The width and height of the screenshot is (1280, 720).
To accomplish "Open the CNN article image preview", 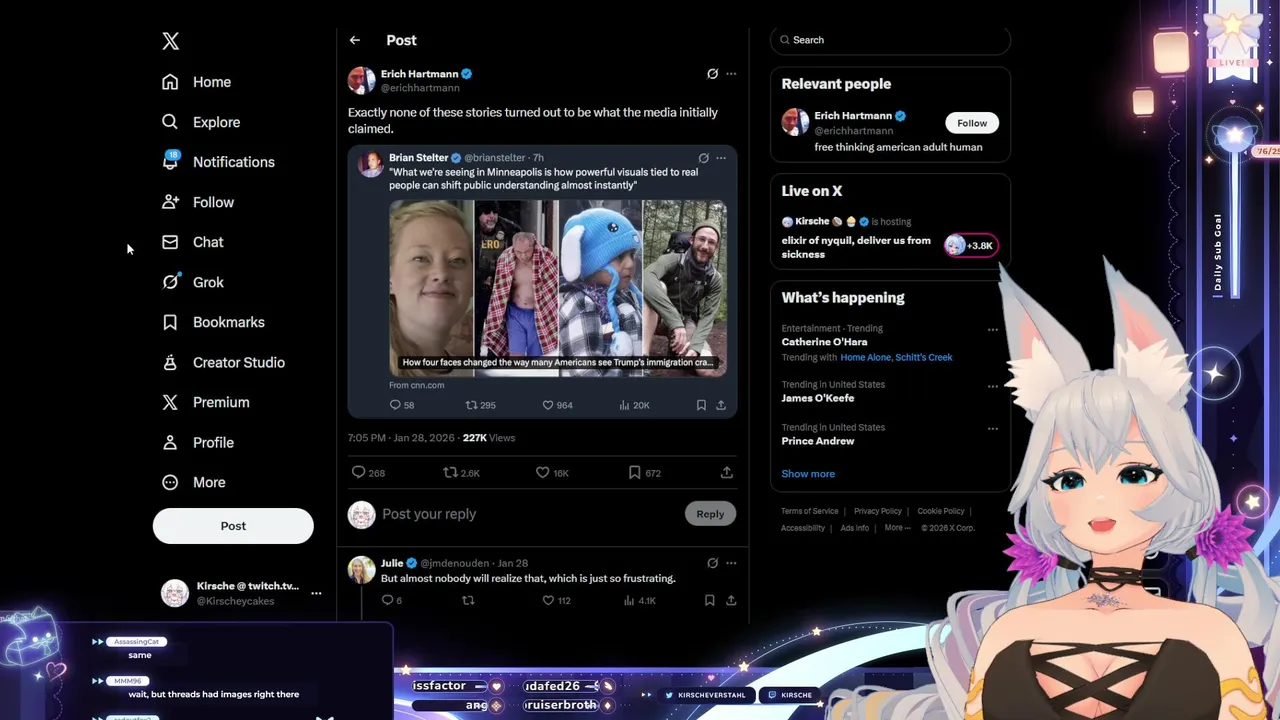I will (x=558, y=288).
